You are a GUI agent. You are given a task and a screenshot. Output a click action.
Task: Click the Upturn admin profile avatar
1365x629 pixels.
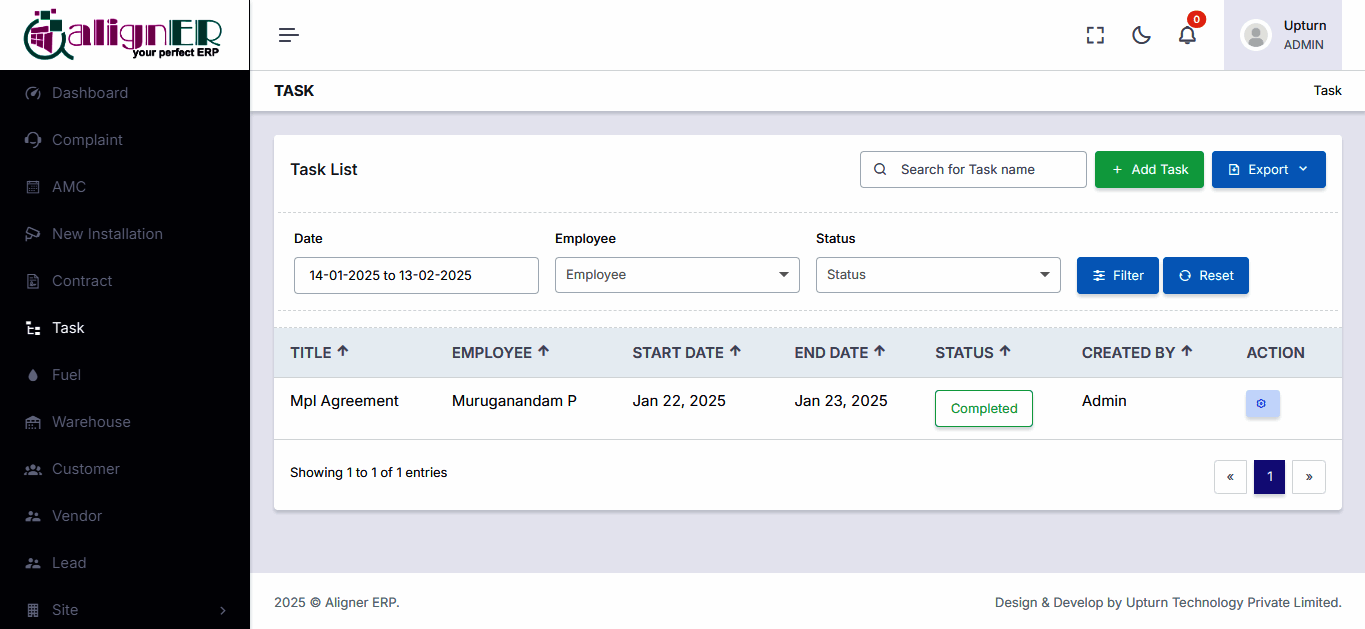[x=1256, y=35]
